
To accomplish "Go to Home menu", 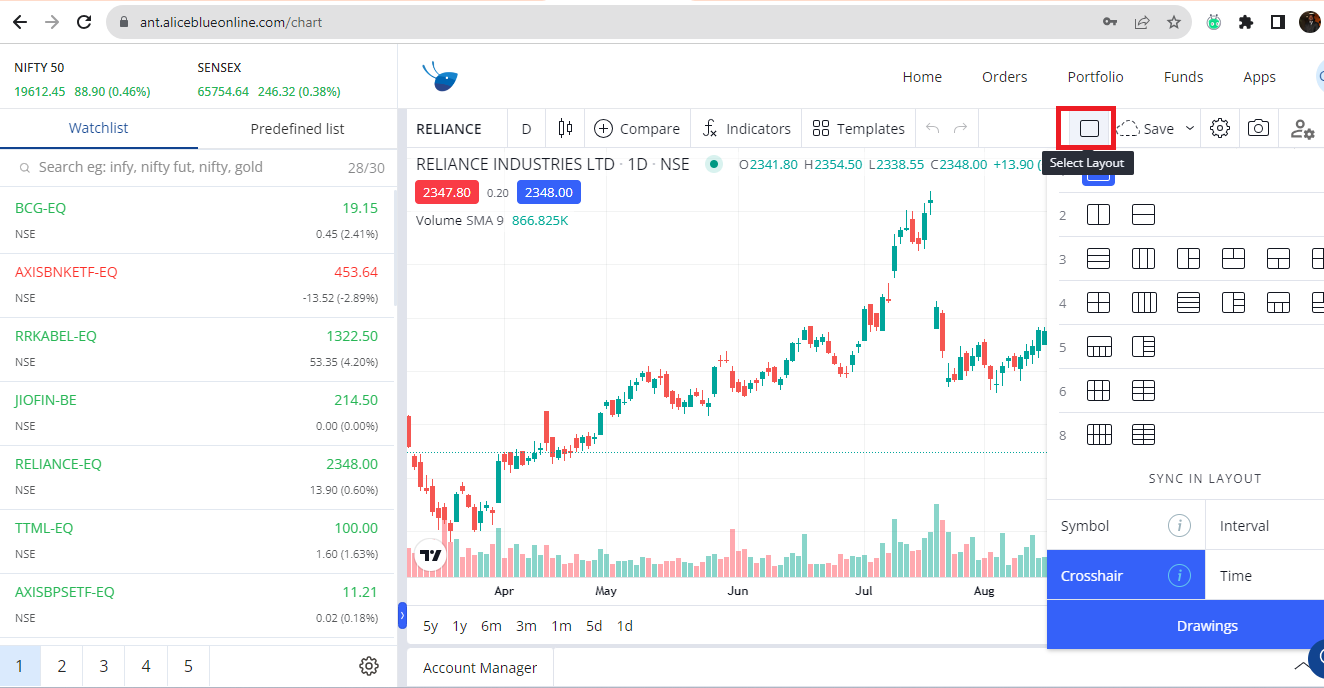I will click(922, 77).
